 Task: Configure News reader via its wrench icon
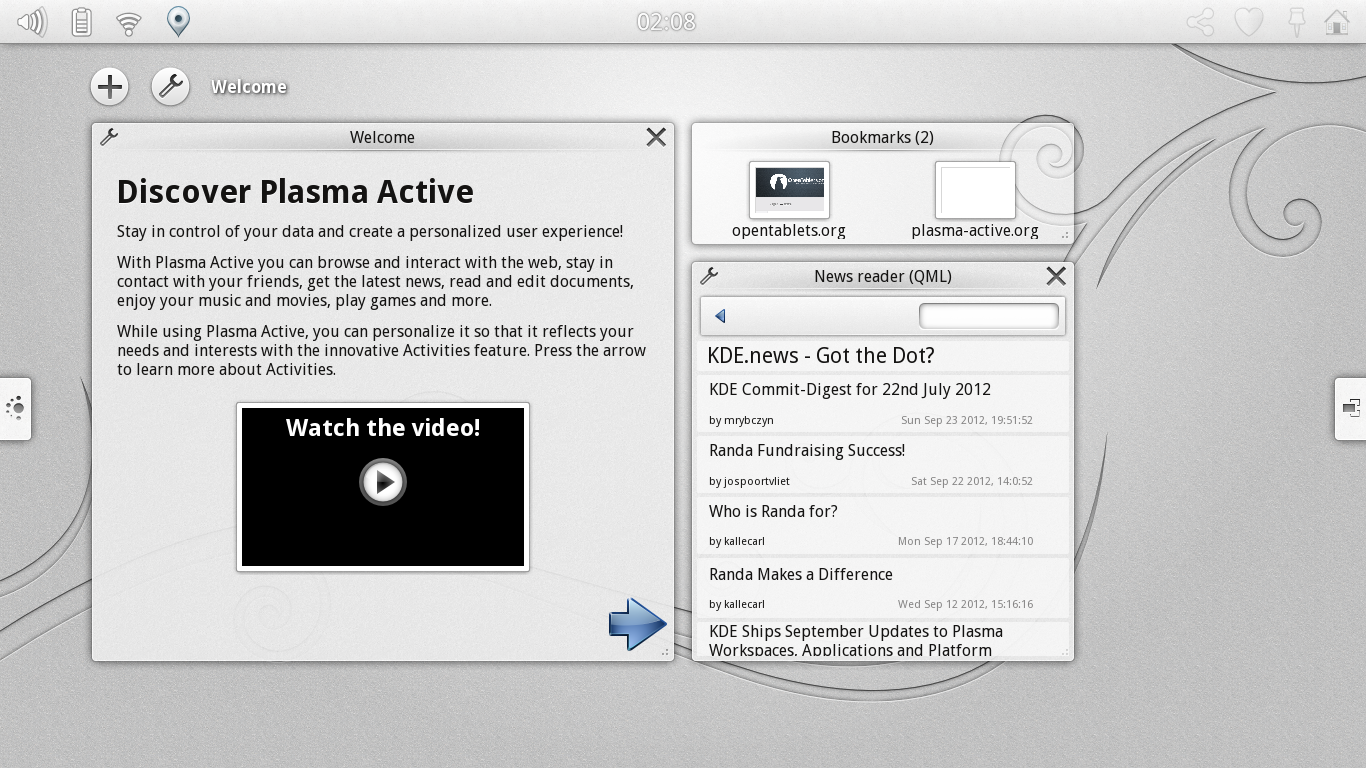tap(709, 276)
